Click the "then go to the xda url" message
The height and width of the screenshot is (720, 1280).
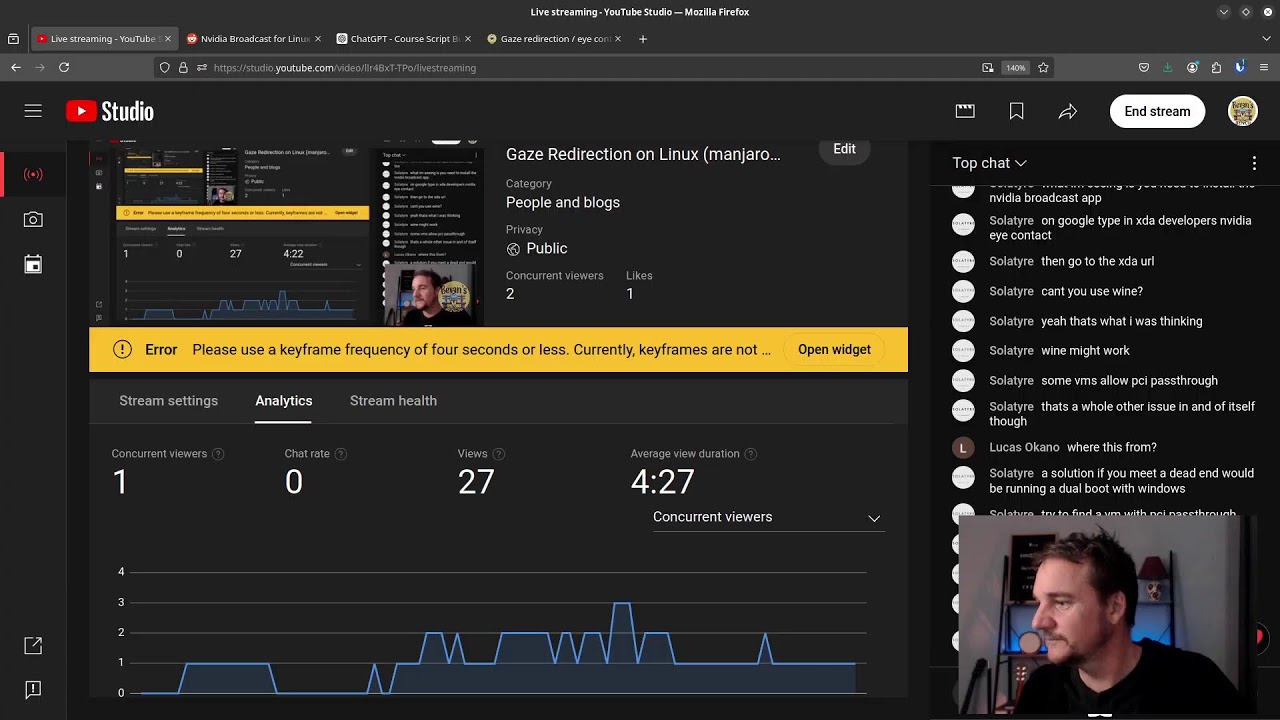(1097, 261)
